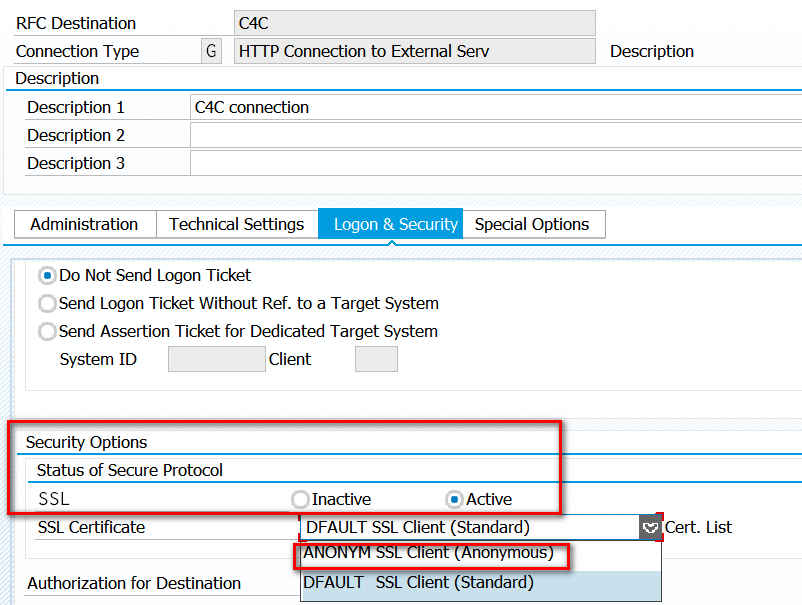Image resolution: width=802 pixels, height=605 pixels.
Task: Click the Client number field
Action: pos(376,359)
